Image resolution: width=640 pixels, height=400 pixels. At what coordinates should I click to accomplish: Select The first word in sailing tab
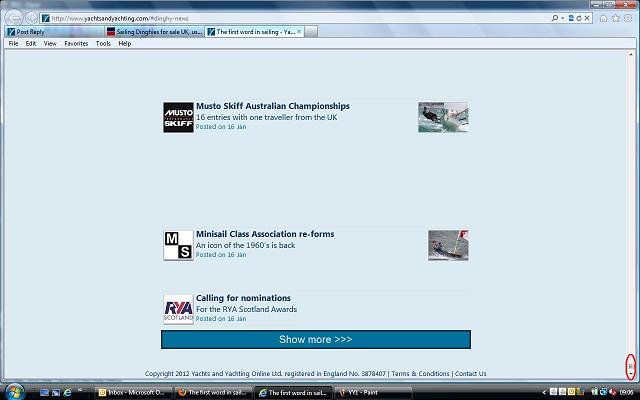coord(254,31)
